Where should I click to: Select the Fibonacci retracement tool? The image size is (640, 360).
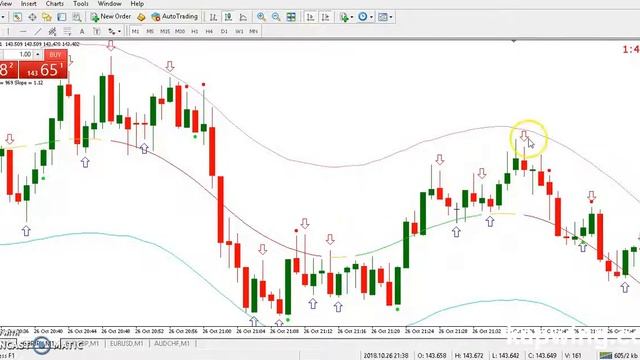(67, 31)
